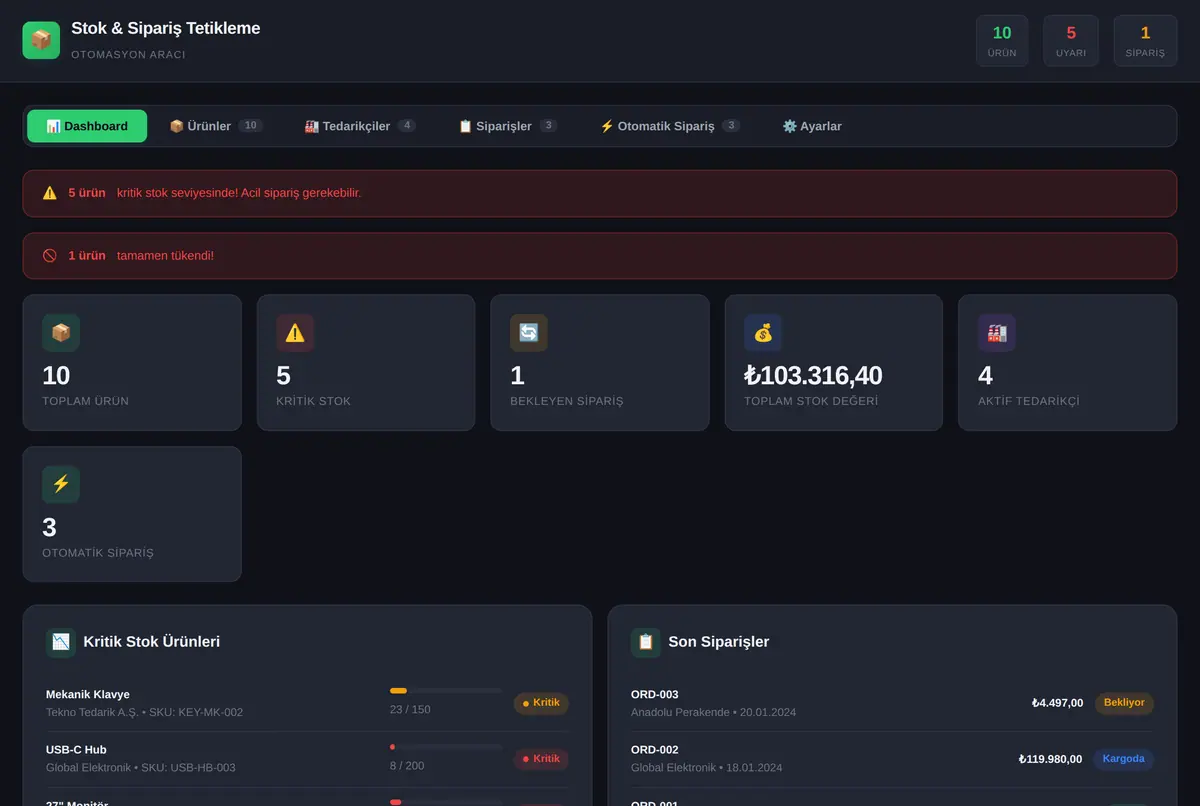Viewport: 1200px width, 806px height.
Task: Select the USB-C Hub product name
Action: point(76,750)
